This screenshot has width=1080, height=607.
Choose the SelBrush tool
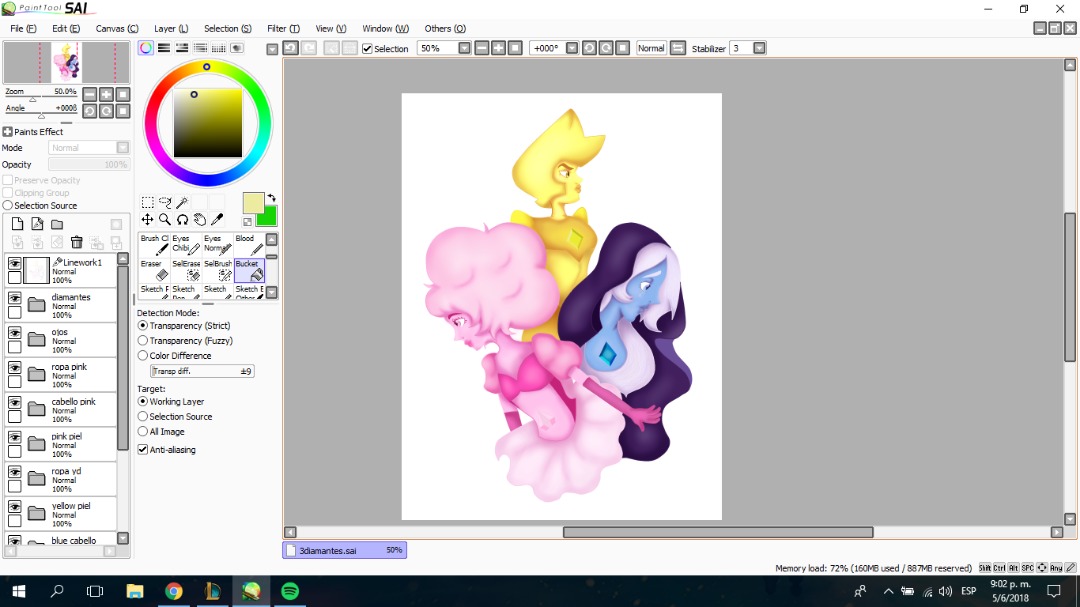[x=218, y=270]
